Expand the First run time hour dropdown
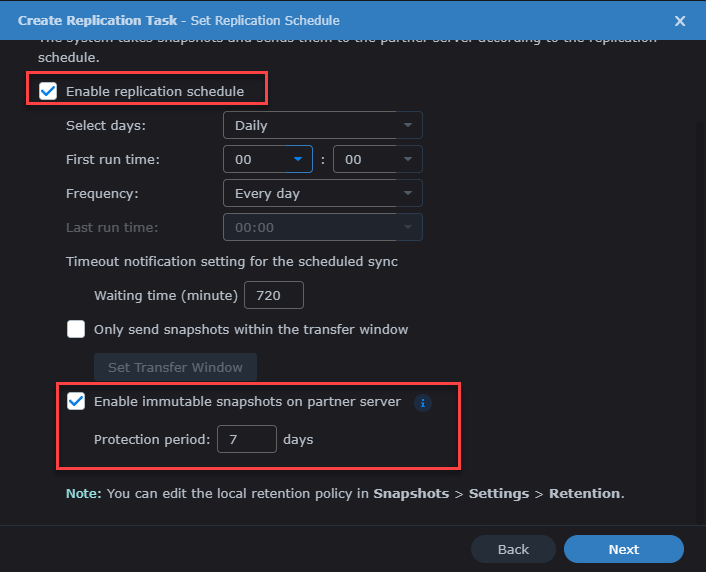706x572 pixels. pyautogui.click(x=268, y=159)
